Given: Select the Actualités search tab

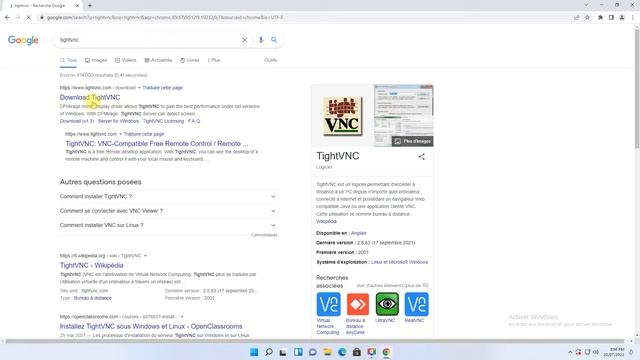Looking at the screenshot, I should [158, 60].
